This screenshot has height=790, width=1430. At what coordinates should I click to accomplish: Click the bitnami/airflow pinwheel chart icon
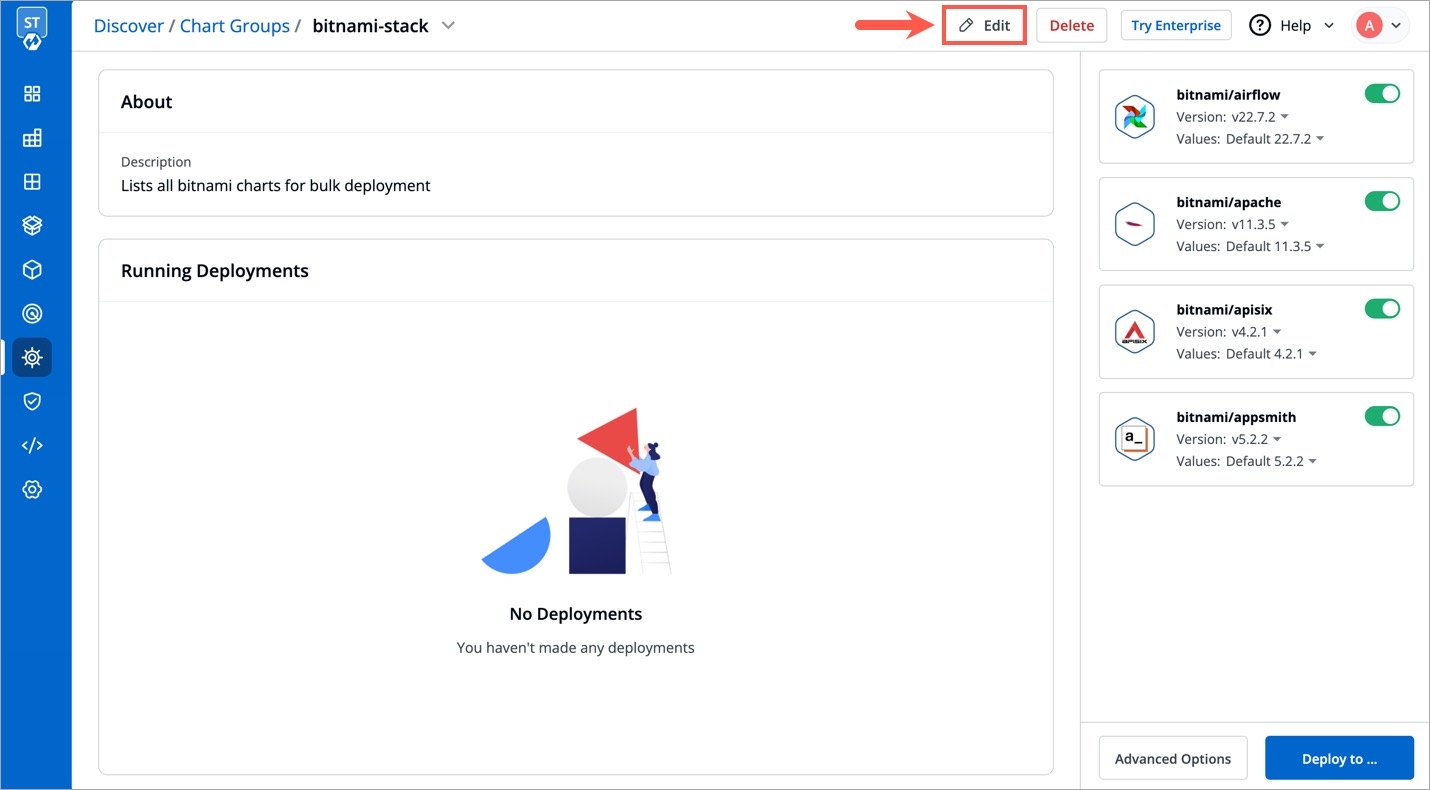[x=1135, y=117]
